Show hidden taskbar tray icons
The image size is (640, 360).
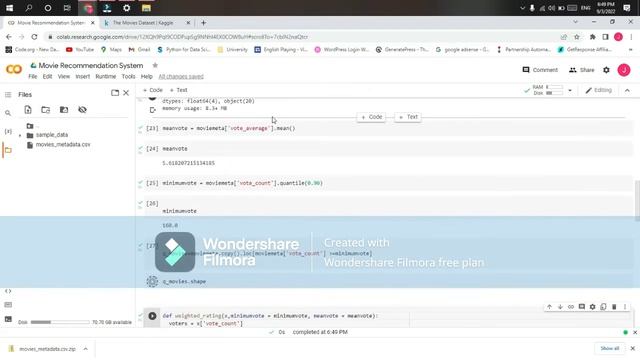tap(522, 8)
